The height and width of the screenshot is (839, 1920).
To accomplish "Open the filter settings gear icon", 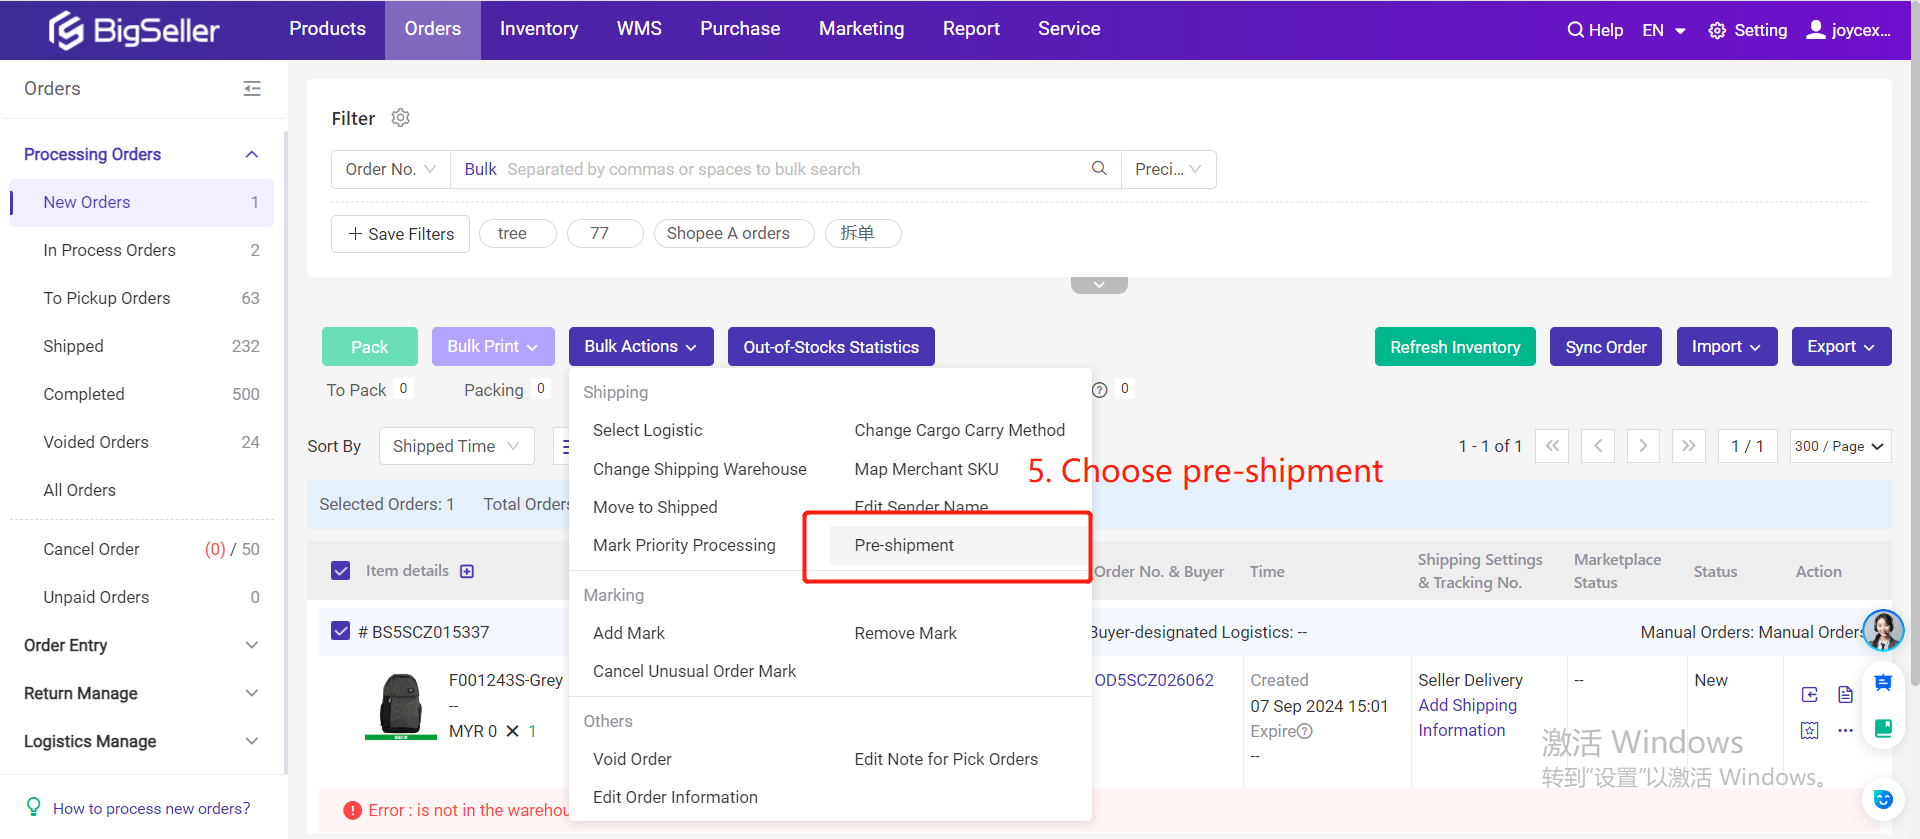I will (x=400, y=118).
